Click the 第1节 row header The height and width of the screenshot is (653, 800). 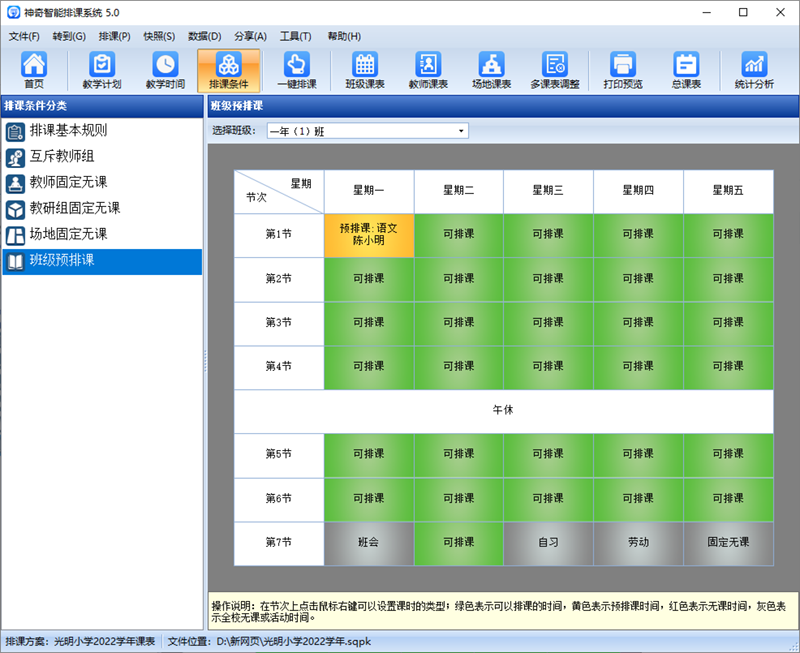(x=279, y=235)
